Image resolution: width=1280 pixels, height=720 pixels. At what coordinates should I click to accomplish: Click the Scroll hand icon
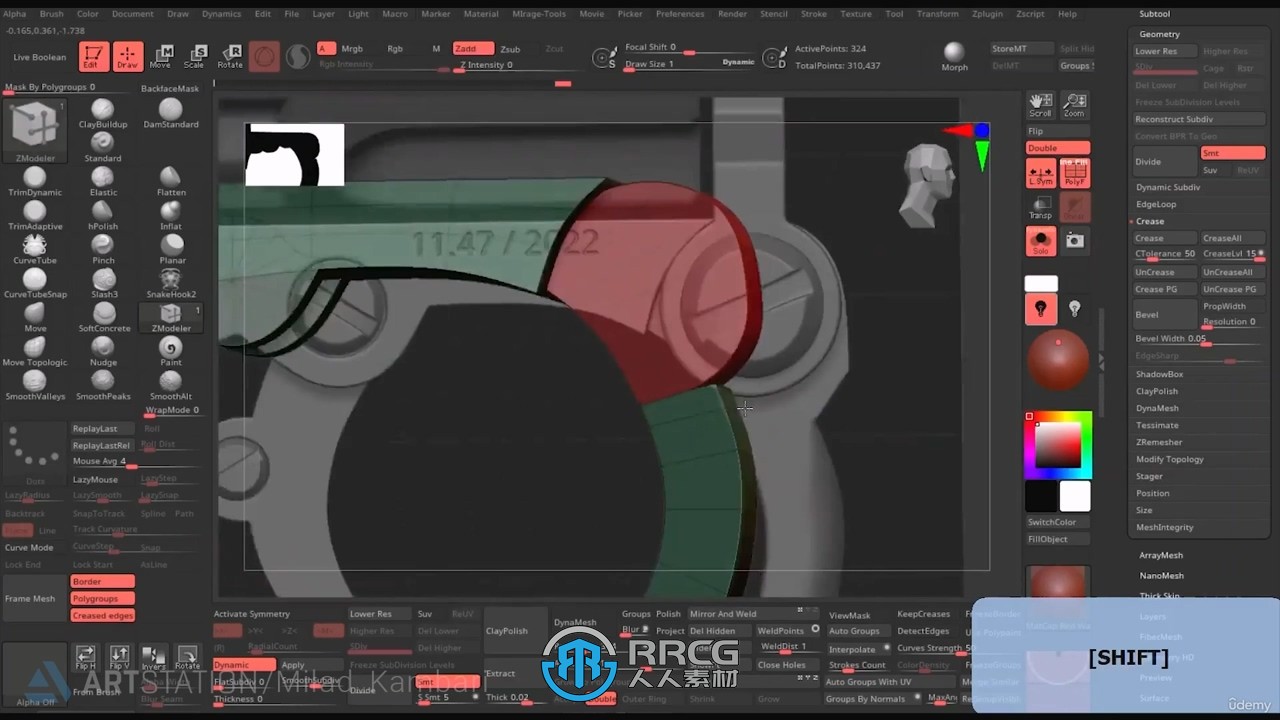tap(1041, 105)
